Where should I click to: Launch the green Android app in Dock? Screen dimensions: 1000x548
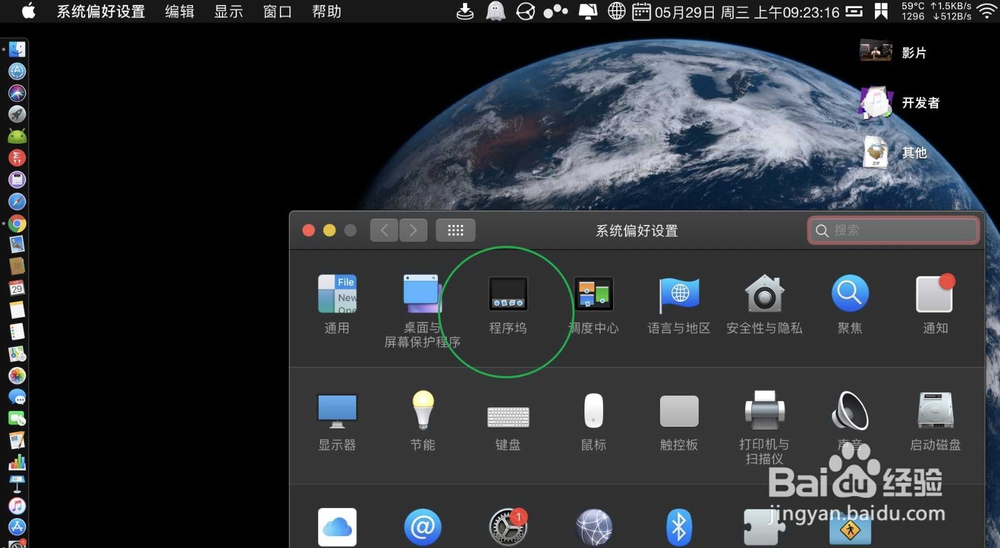tap(17, 136)
